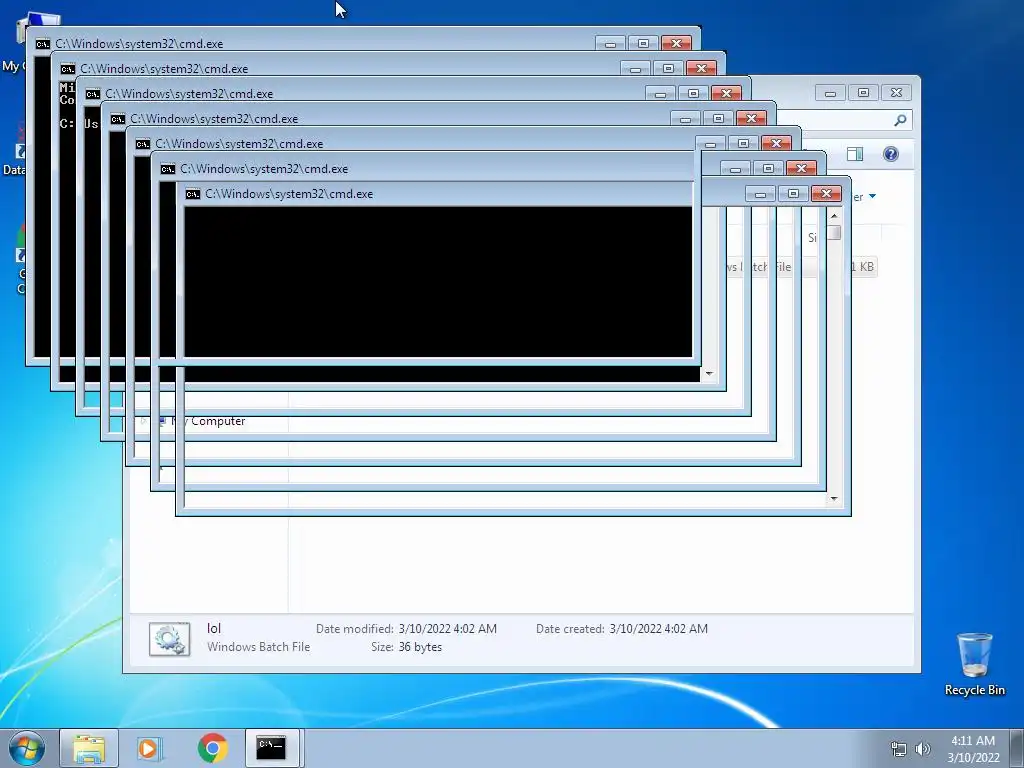Click the Date modified value 4:02 AM

tap(447, 628)
